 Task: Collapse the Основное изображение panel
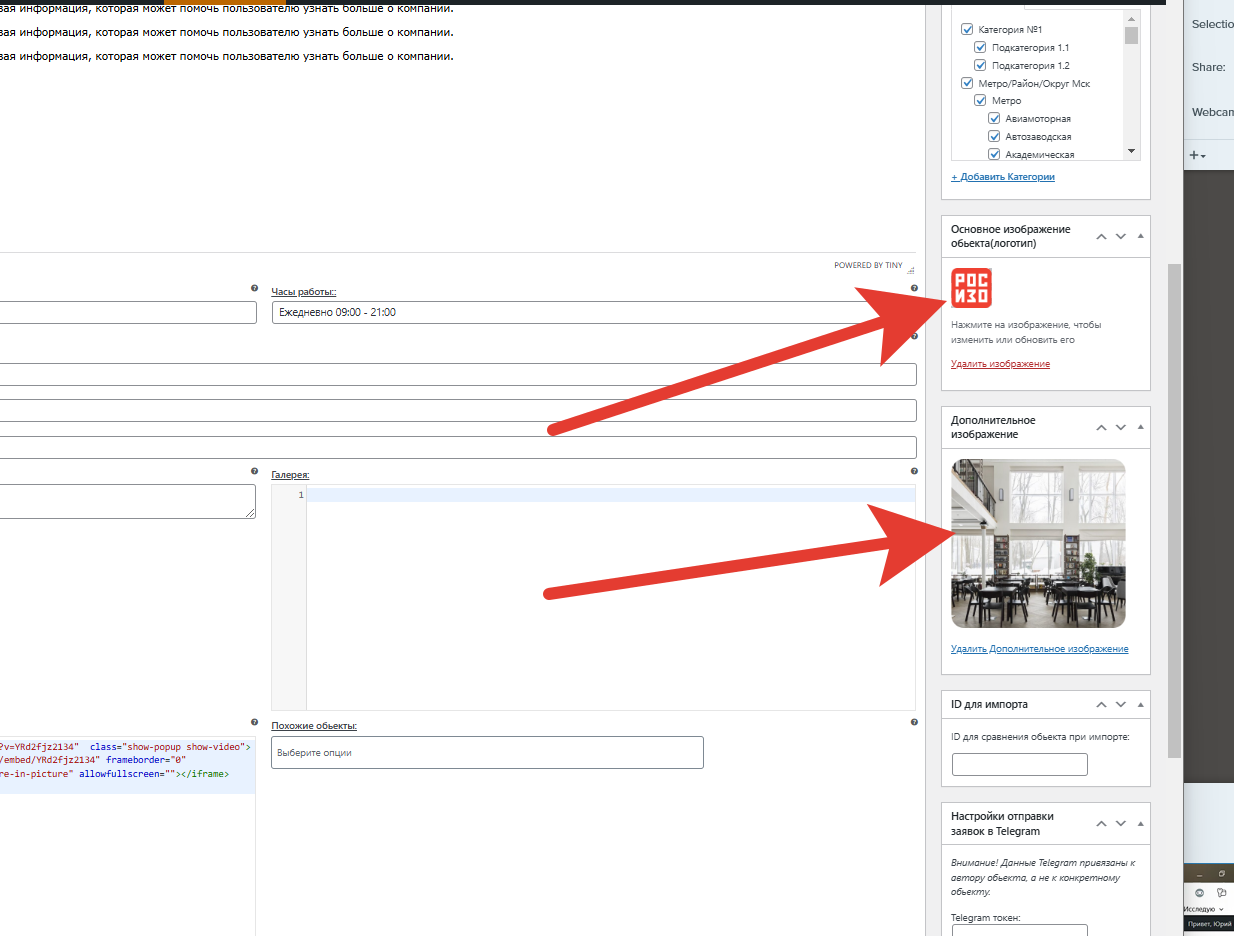click(1141, 237)
